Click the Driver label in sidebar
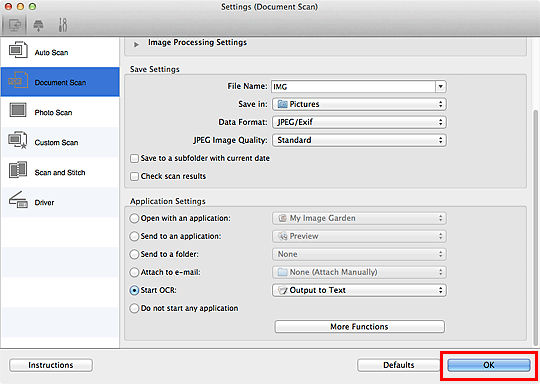The image size is (540, 384). click(44, 203)
